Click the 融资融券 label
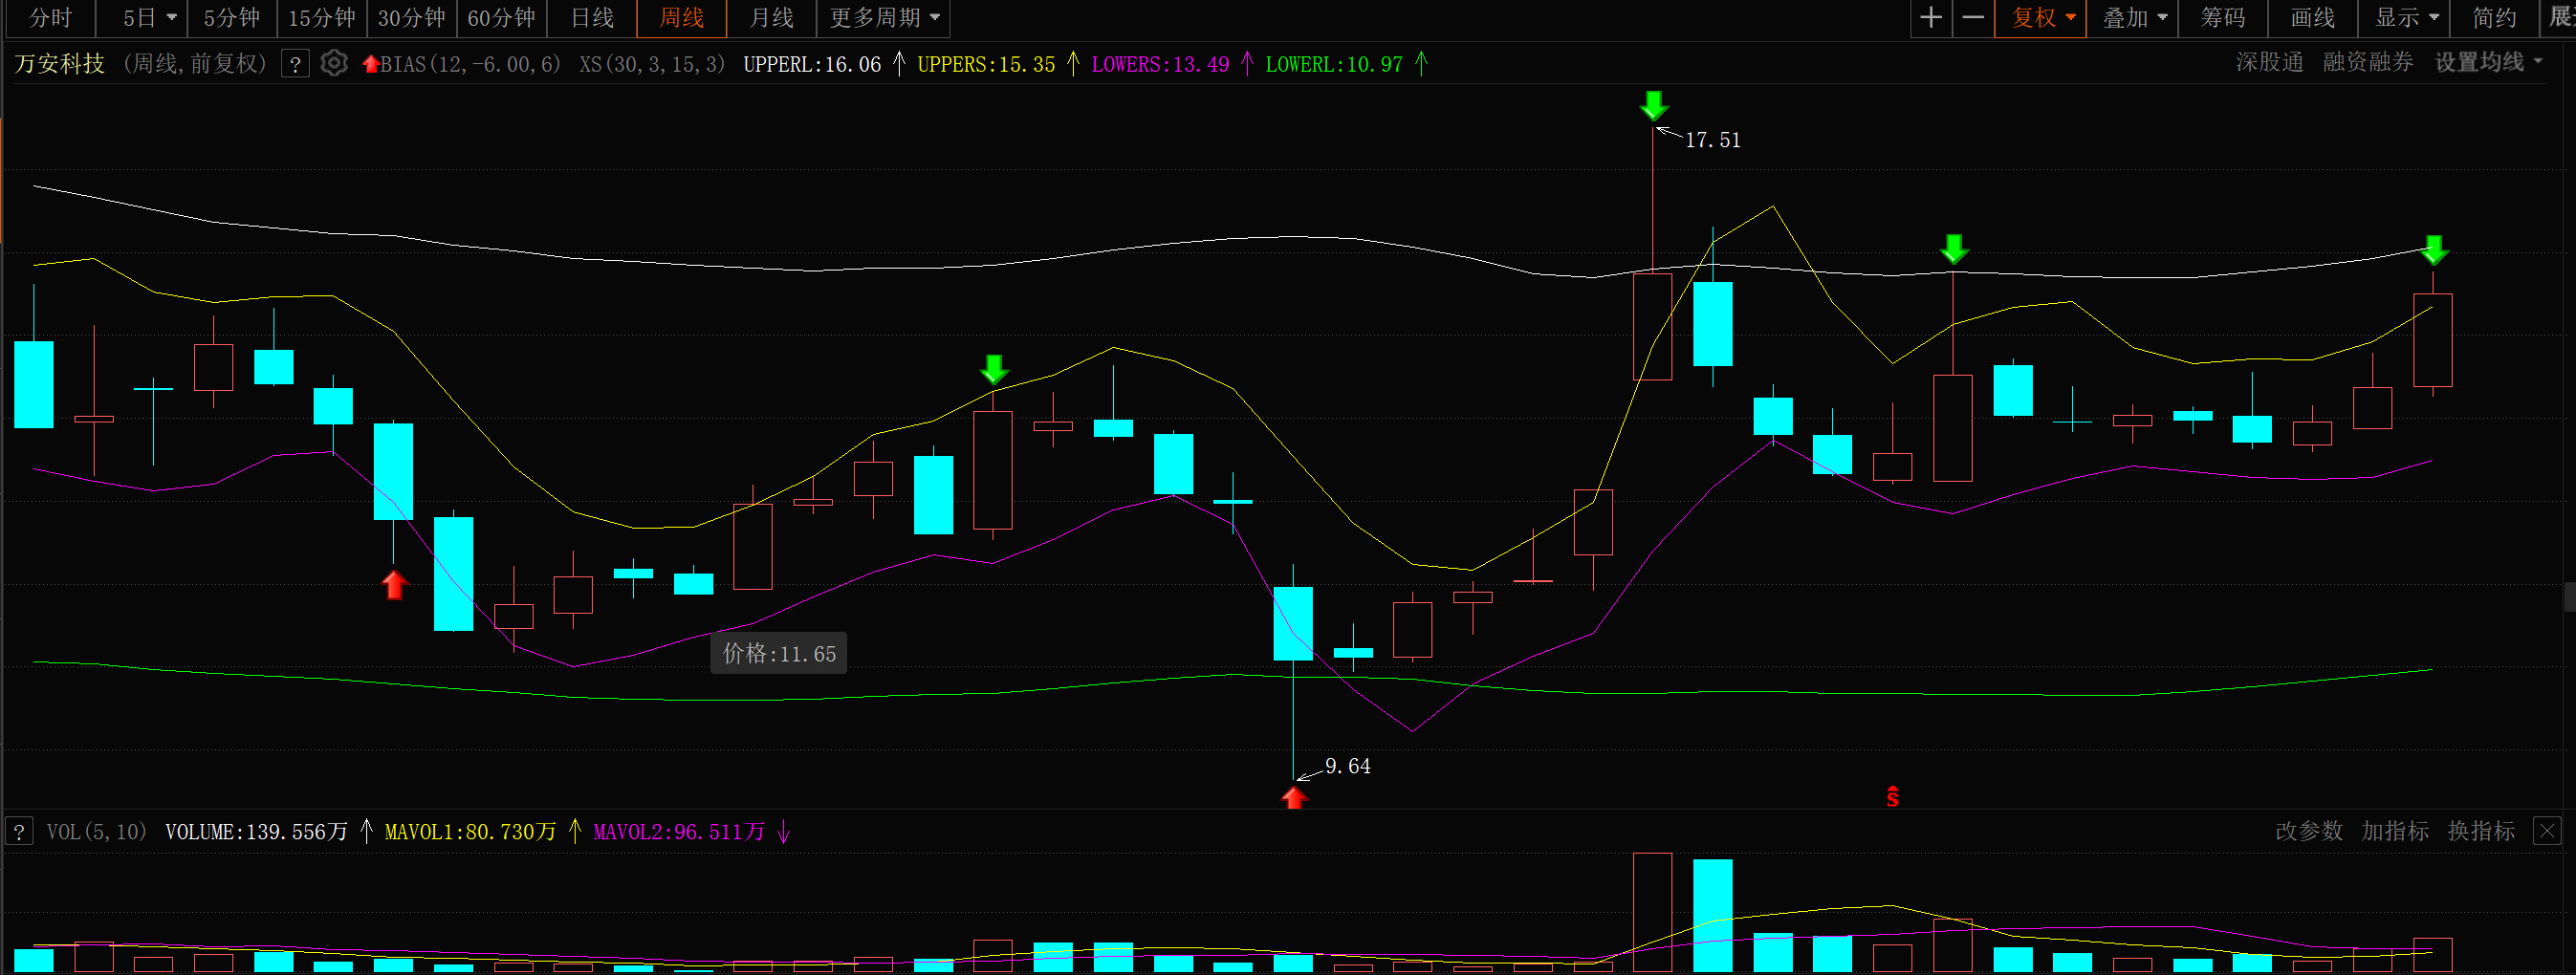Viewport: 2576px width, 975px height. (x=2368, y=63)
